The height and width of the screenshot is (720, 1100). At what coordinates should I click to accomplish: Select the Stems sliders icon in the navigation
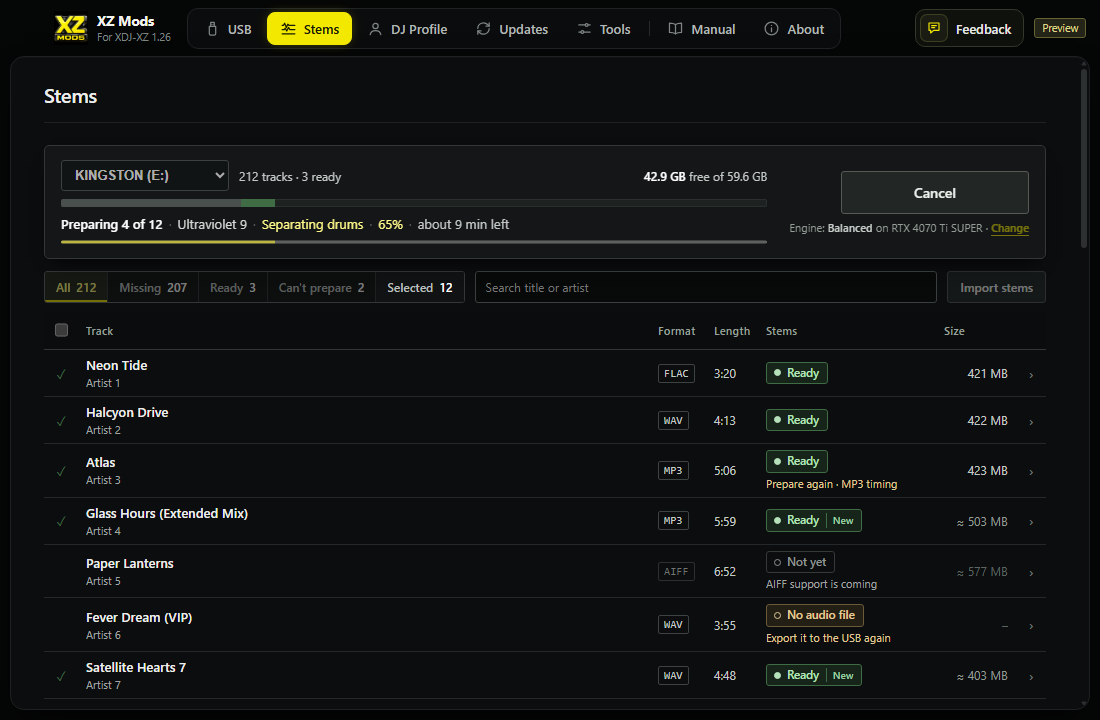[288, 29]
